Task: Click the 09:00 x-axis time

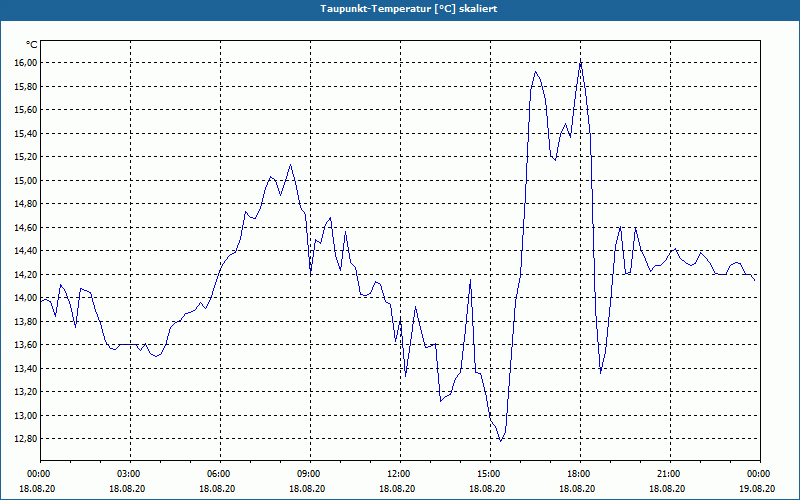Action: pos(308,474)
